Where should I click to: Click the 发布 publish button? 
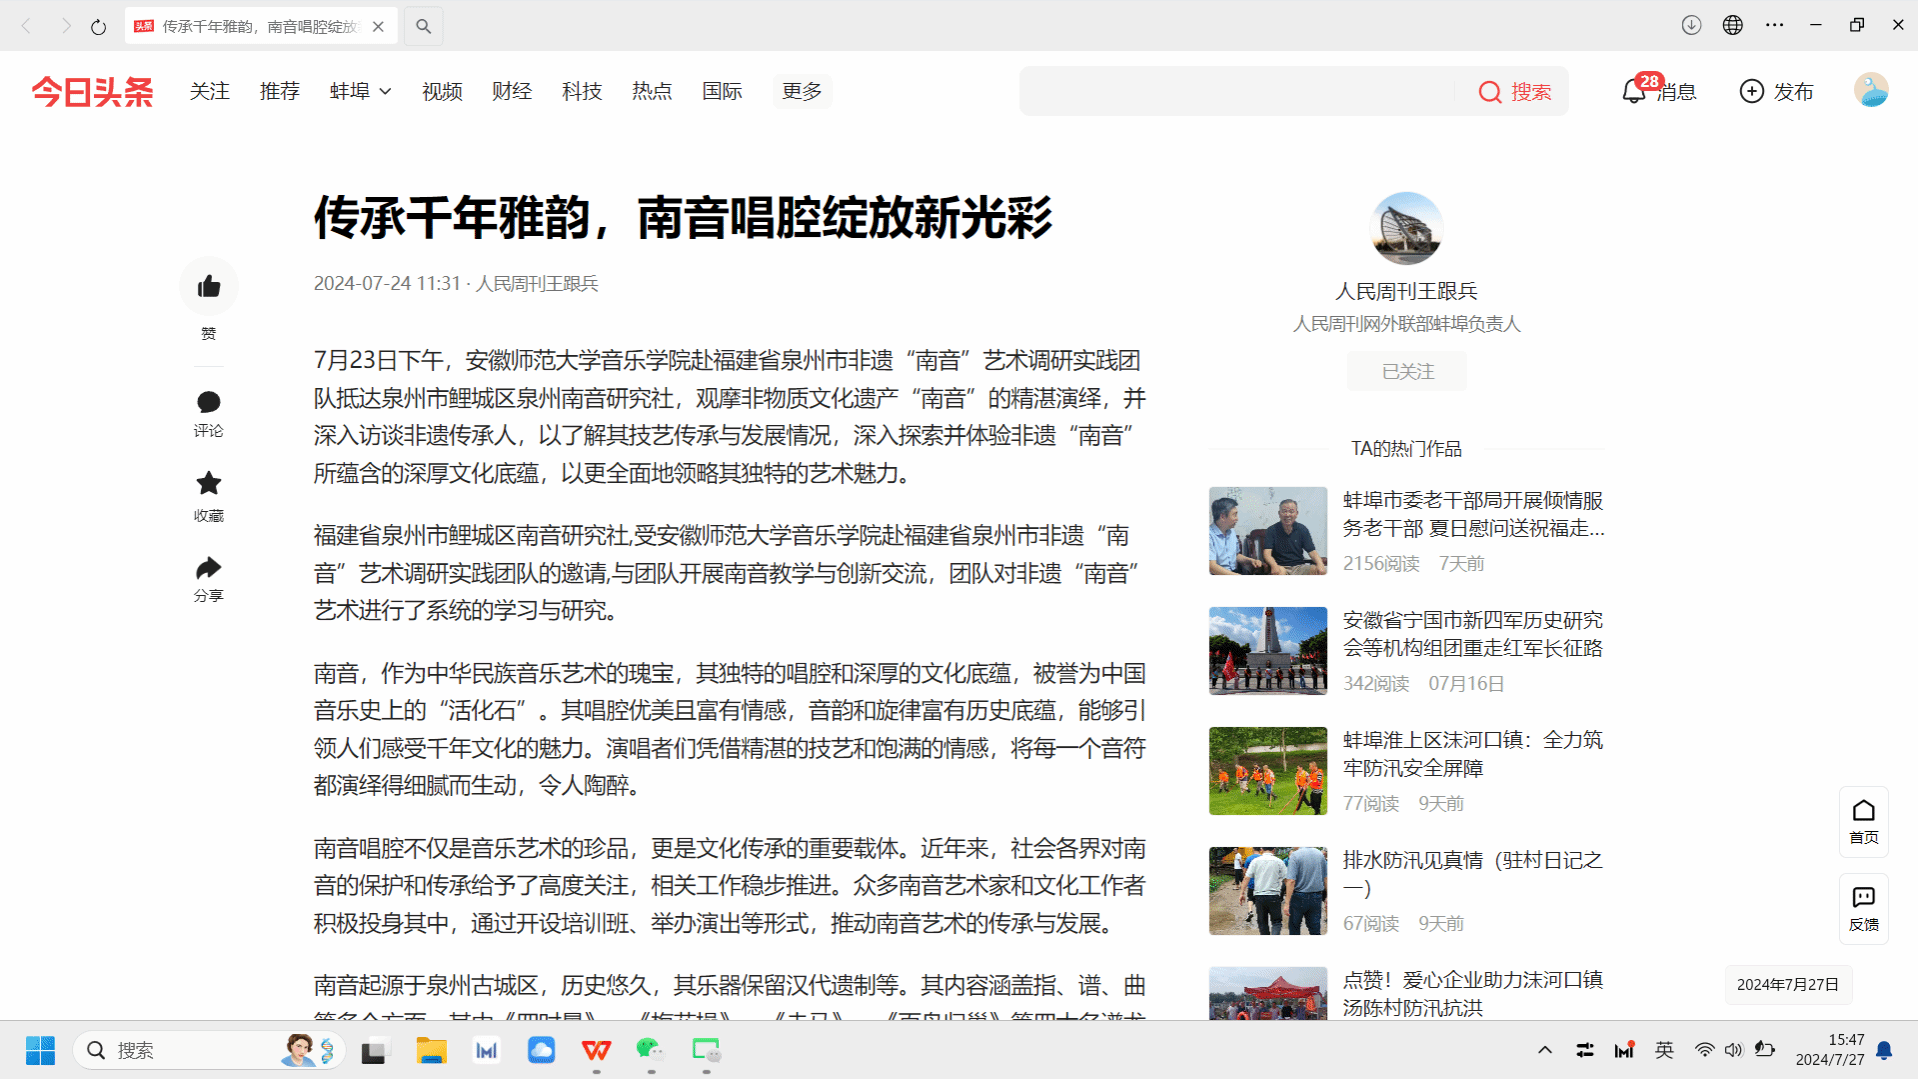coord(1776,92)
